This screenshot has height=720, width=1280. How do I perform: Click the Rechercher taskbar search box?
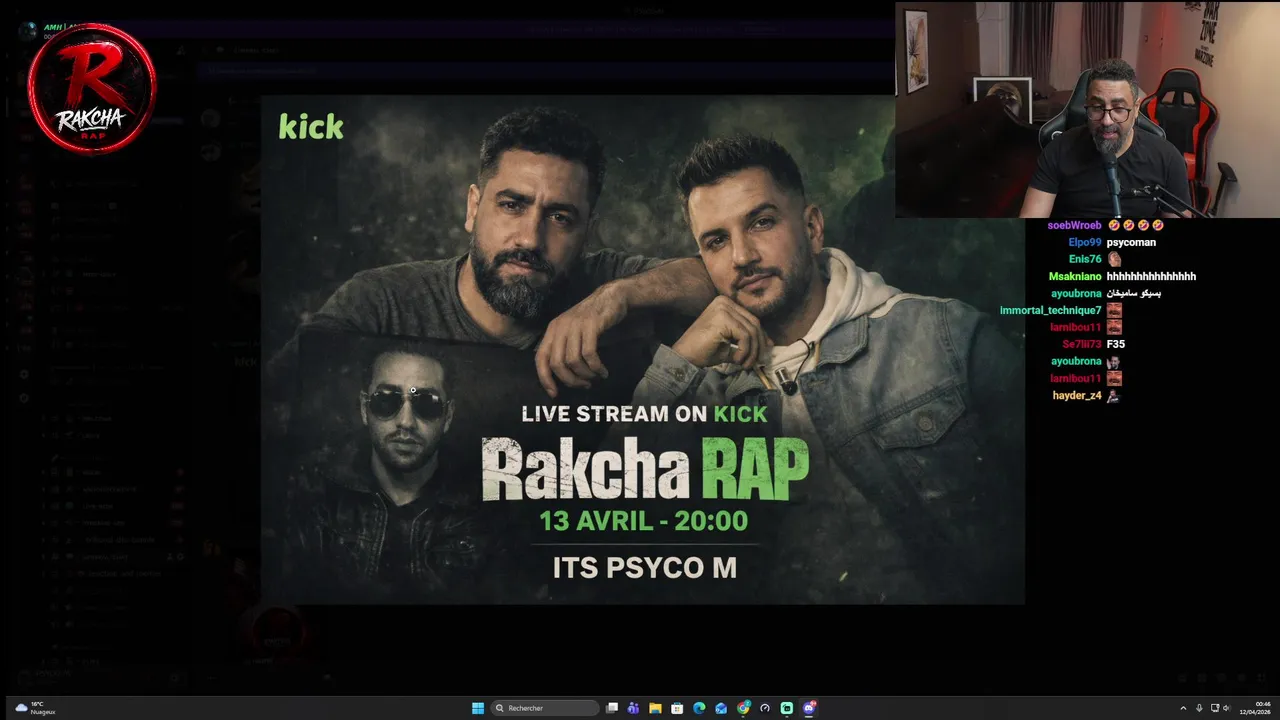(x=546, y=708)
